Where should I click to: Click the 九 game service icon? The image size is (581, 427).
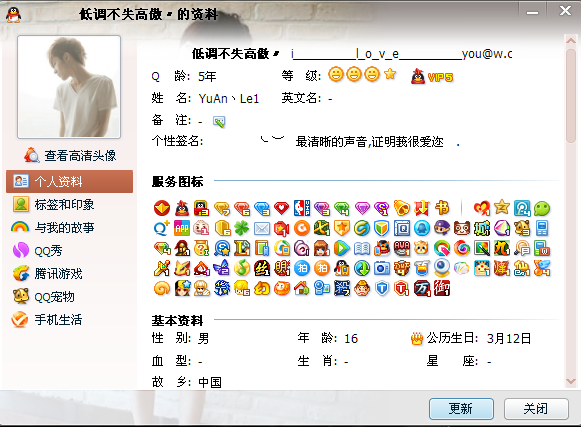click(x=502, y=248)
